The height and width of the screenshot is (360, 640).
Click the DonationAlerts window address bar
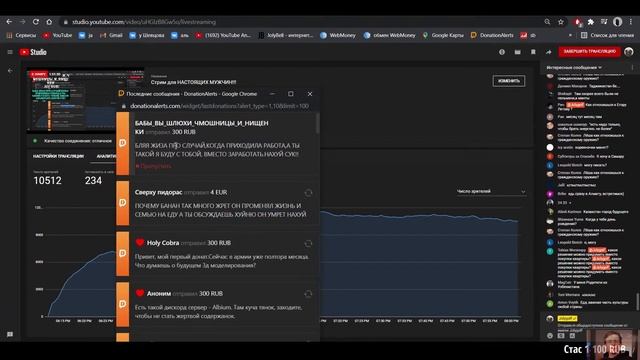(220, 106)
